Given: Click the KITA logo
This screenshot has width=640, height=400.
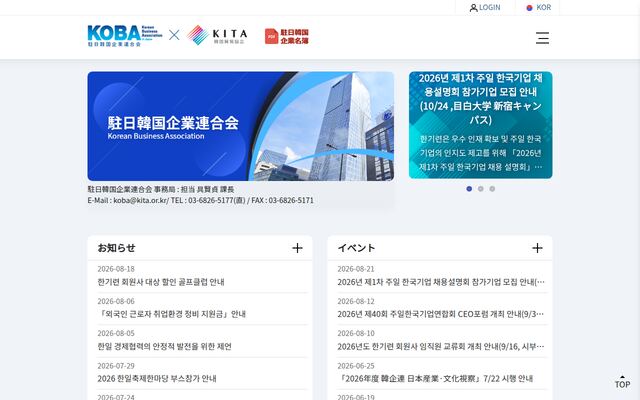Looking at the screenshot, I should tap(217, 35).
